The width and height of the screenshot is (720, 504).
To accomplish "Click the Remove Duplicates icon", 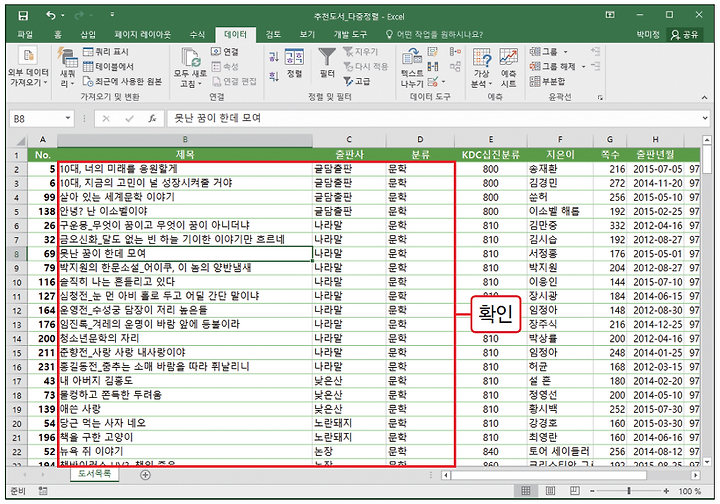I will (433, 67).
